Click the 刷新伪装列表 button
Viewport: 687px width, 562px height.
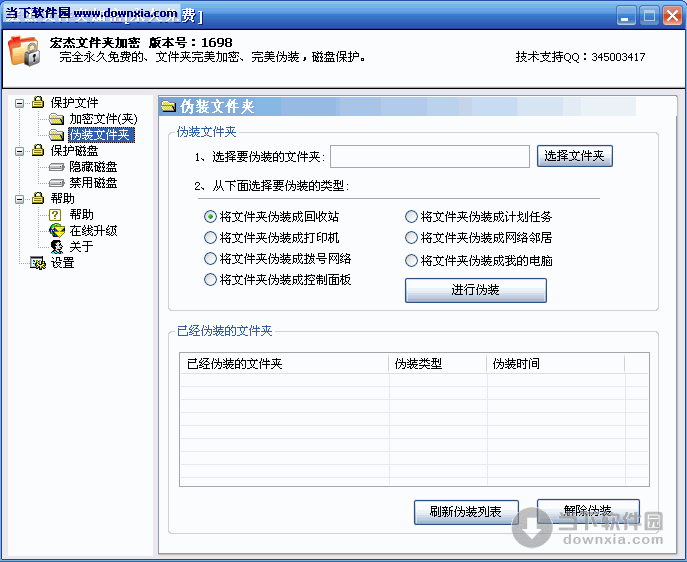tap(465, 512)
